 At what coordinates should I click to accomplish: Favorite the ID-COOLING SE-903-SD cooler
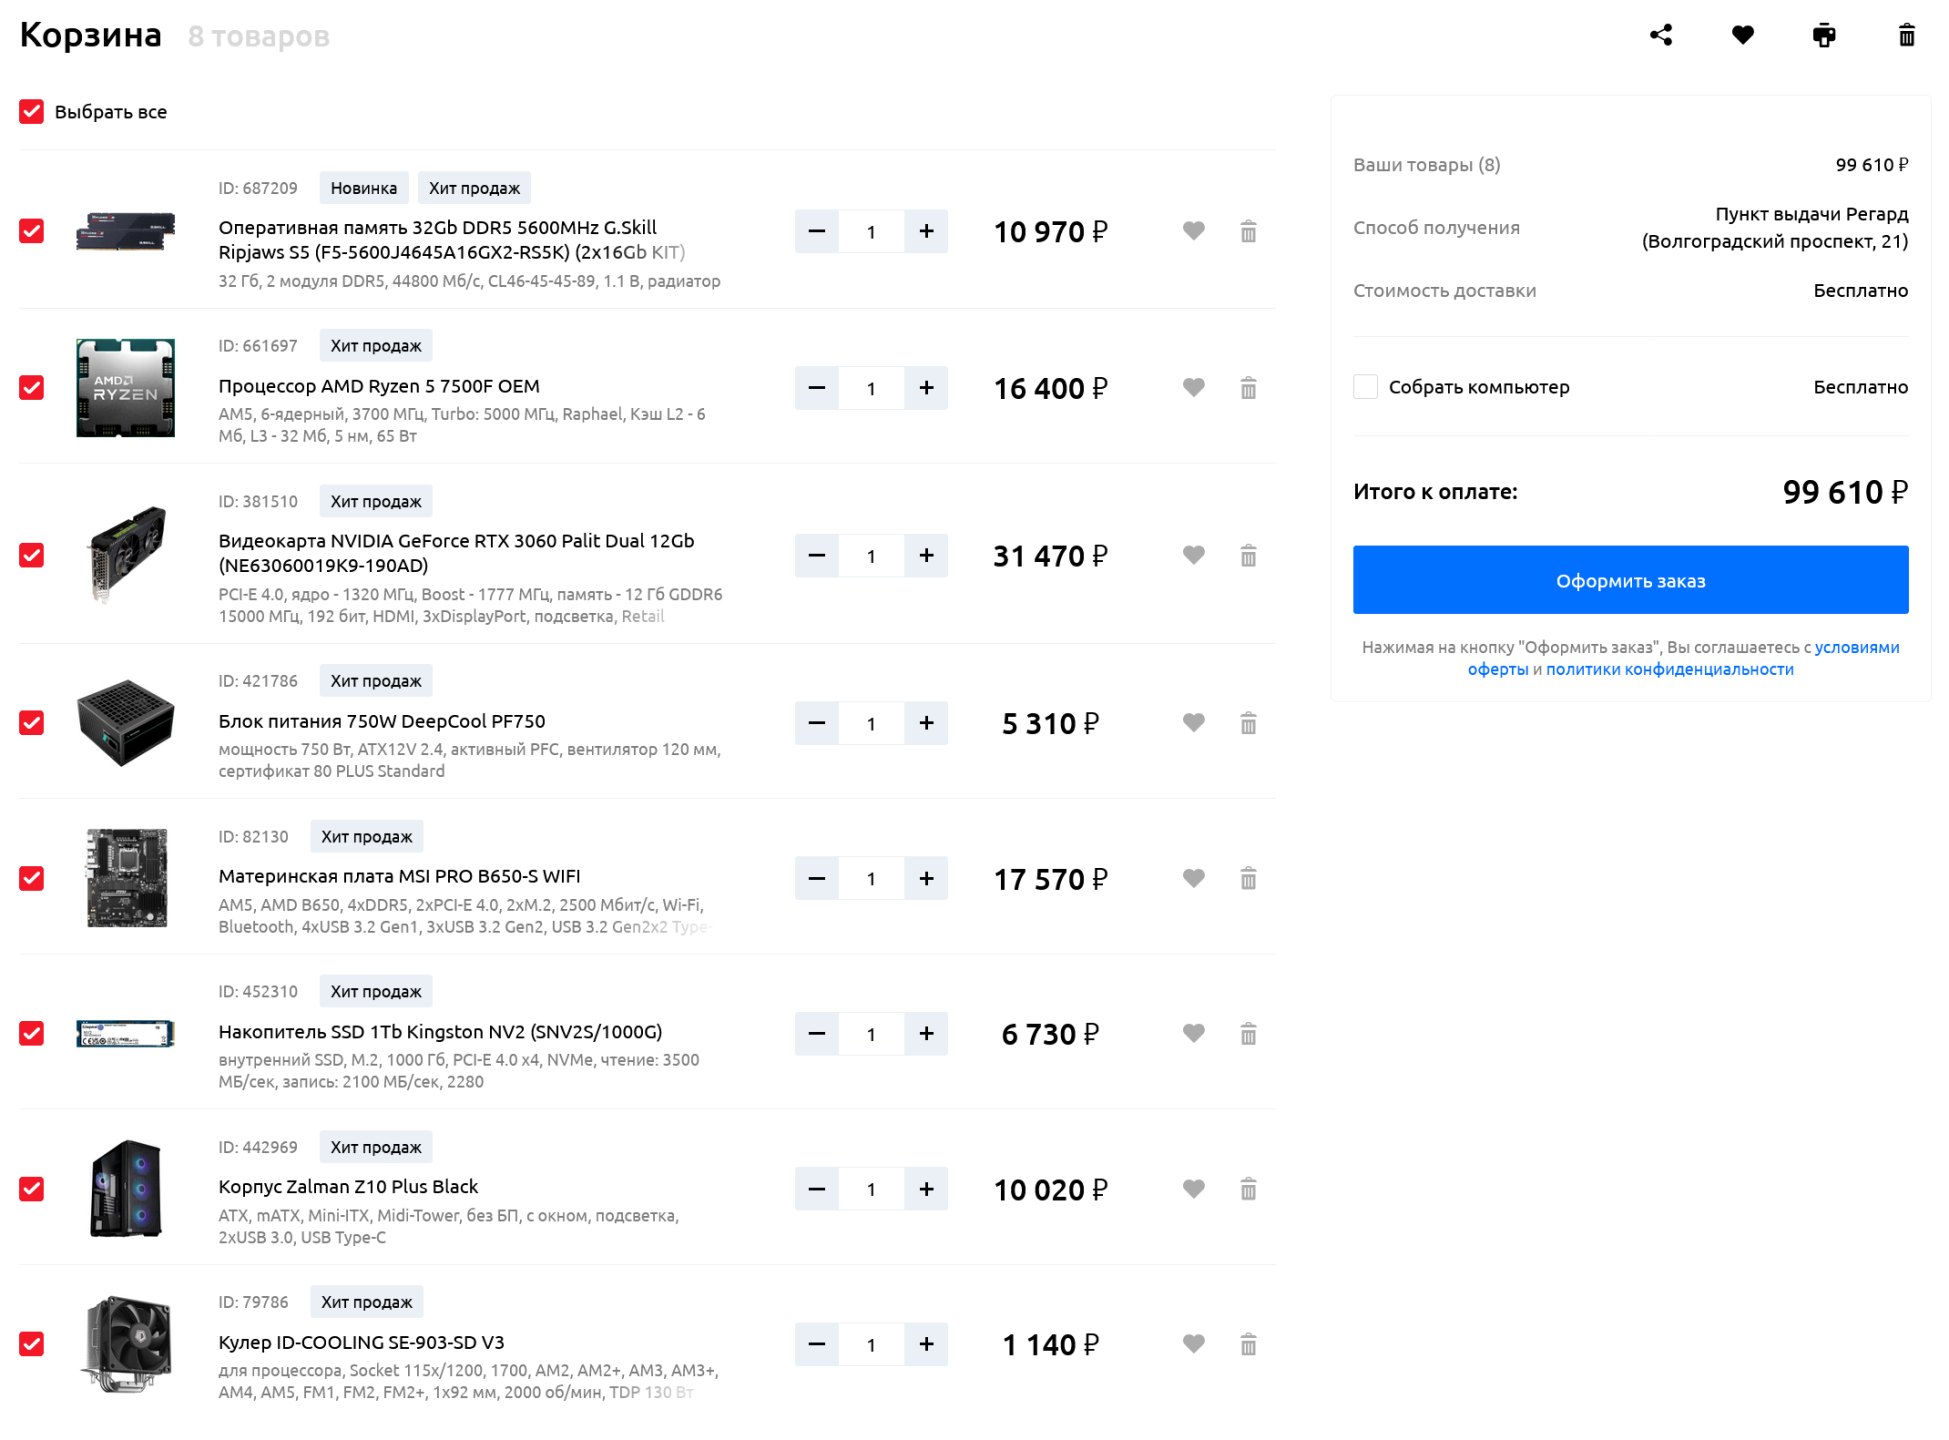(x=1193, y=1345)
